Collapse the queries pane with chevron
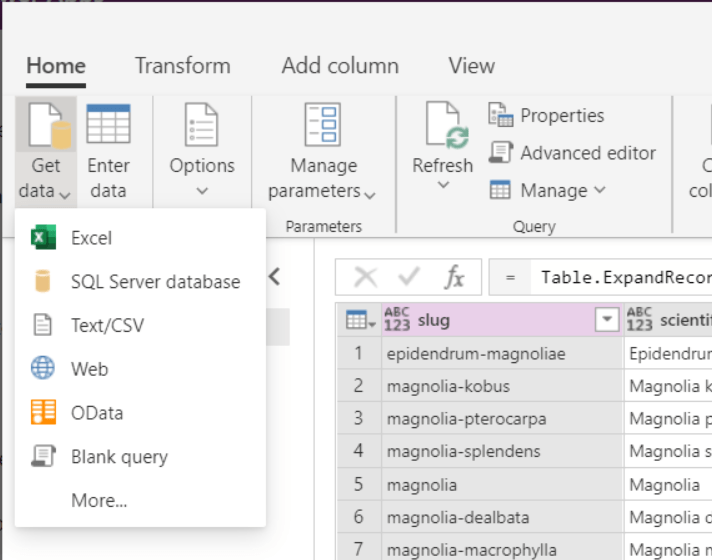Screen dimensions: 712x560 pos(275,277)
